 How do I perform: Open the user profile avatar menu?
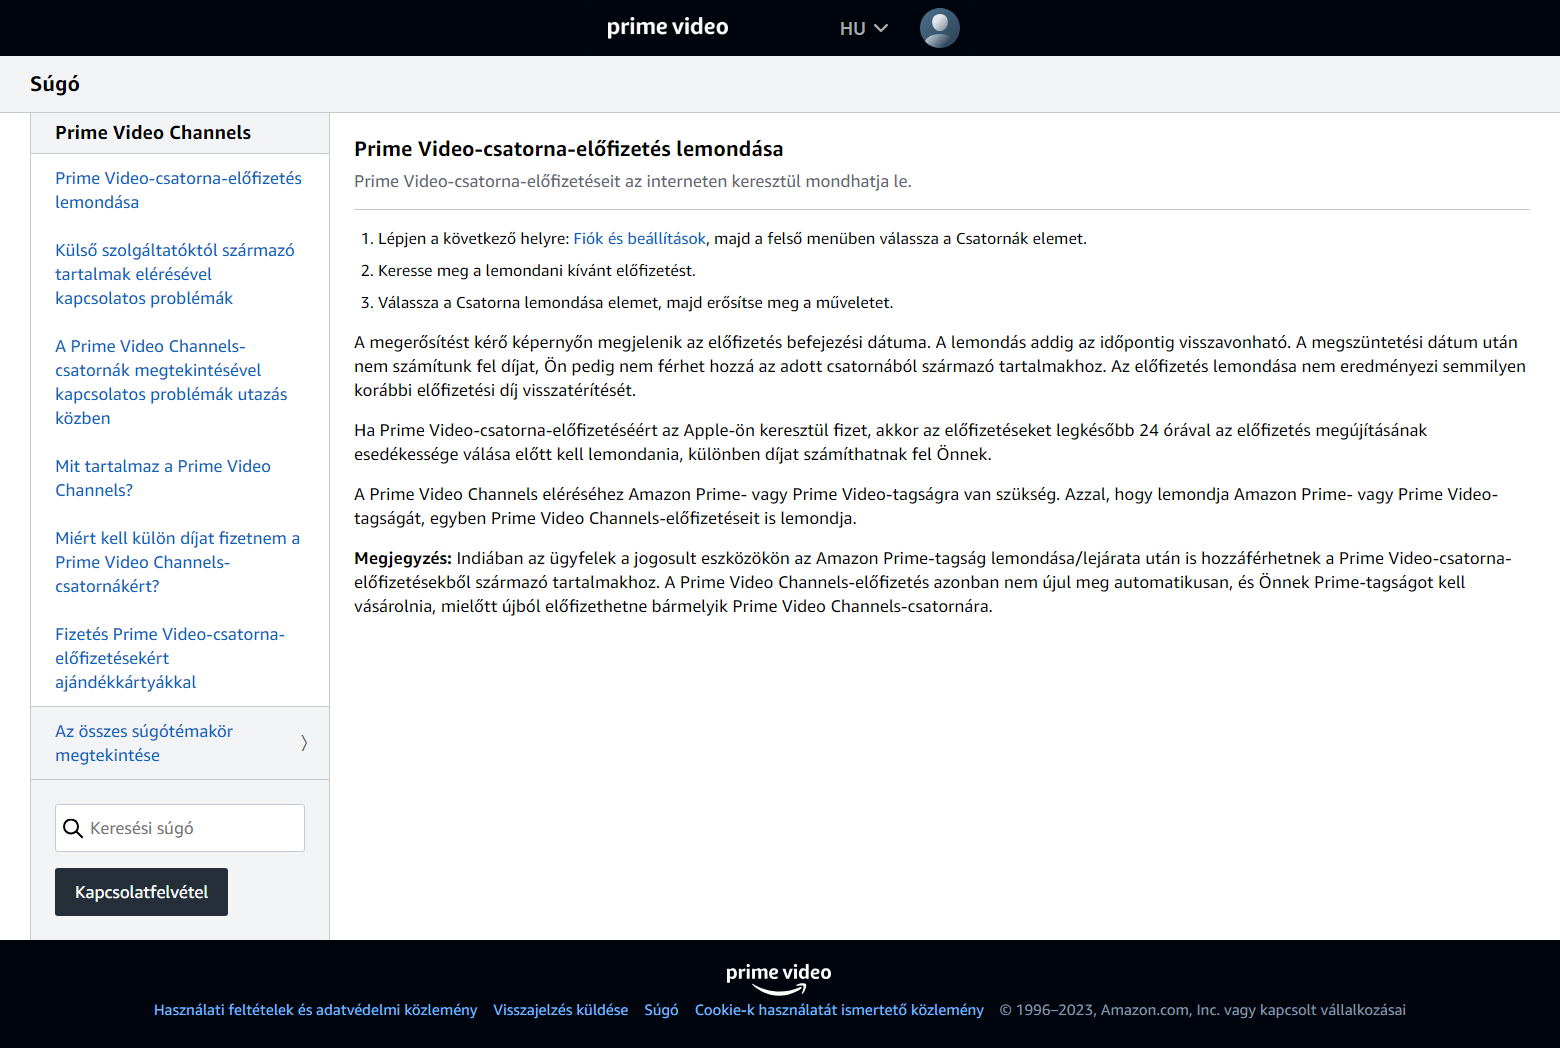pyautogui.click(x=939, y=28)
